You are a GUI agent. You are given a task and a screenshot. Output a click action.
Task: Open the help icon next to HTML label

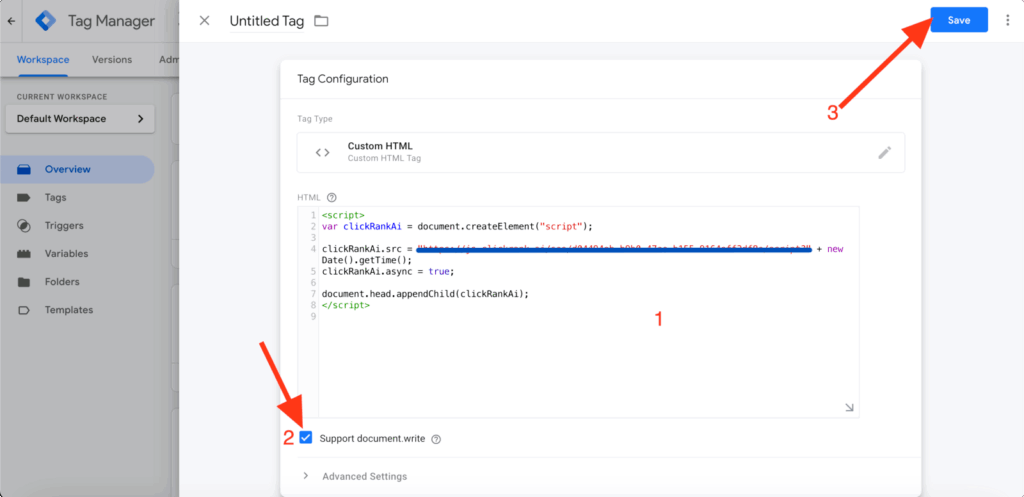(331, 197)
